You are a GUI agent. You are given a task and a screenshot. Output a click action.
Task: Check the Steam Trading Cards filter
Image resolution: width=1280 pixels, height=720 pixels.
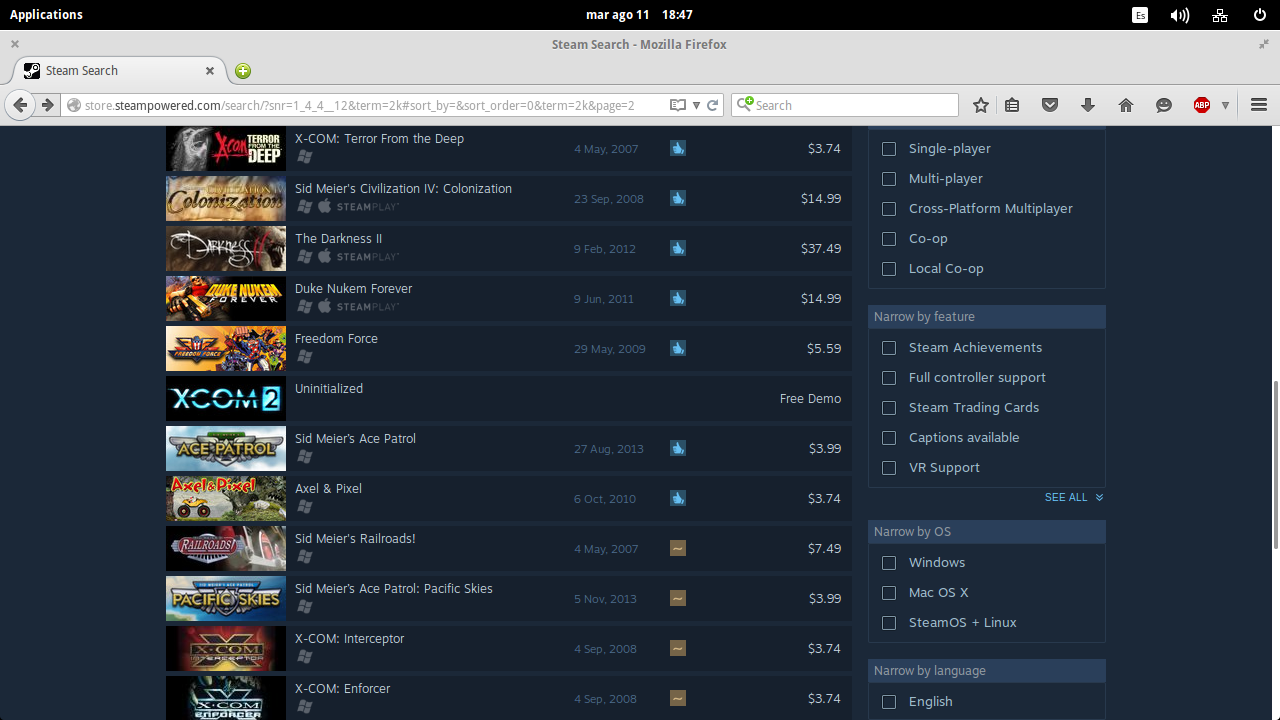coord(889,408)
